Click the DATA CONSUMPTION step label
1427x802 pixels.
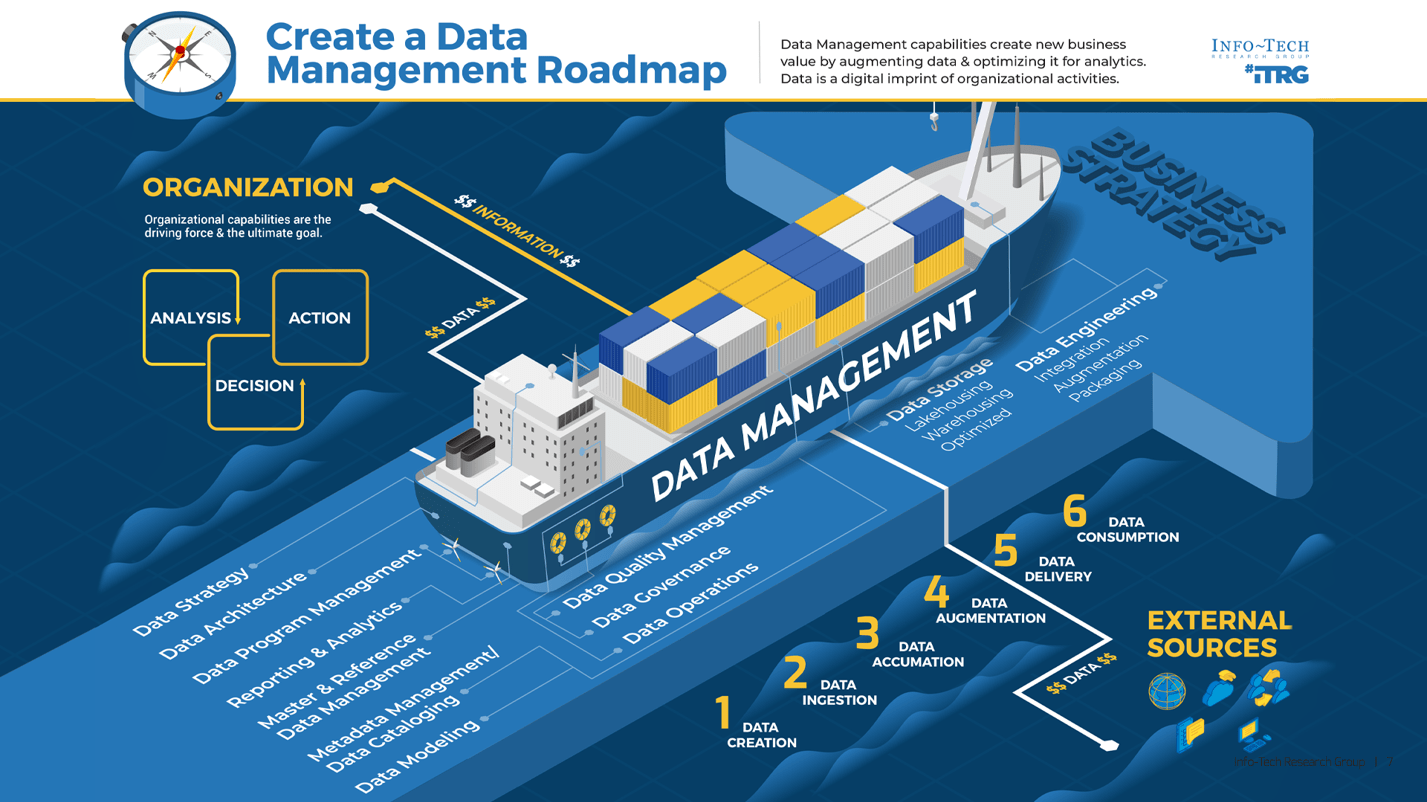pyautogui.click(x=1128, y=530)
